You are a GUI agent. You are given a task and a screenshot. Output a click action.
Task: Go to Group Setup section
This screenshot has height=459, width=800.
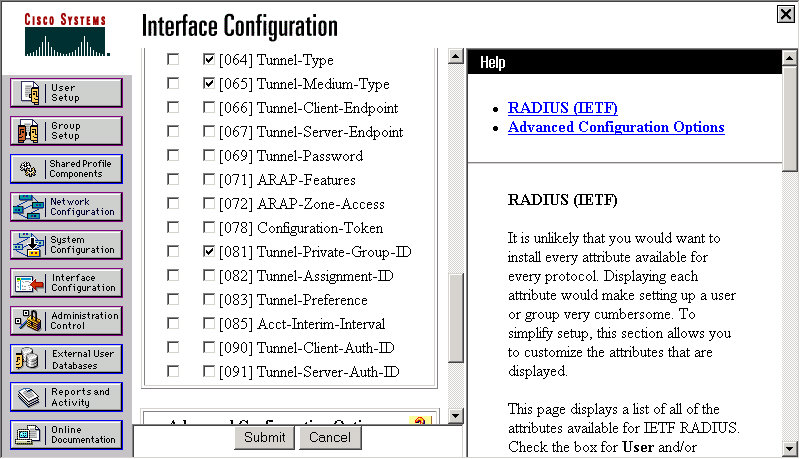[x=66, y=131]
